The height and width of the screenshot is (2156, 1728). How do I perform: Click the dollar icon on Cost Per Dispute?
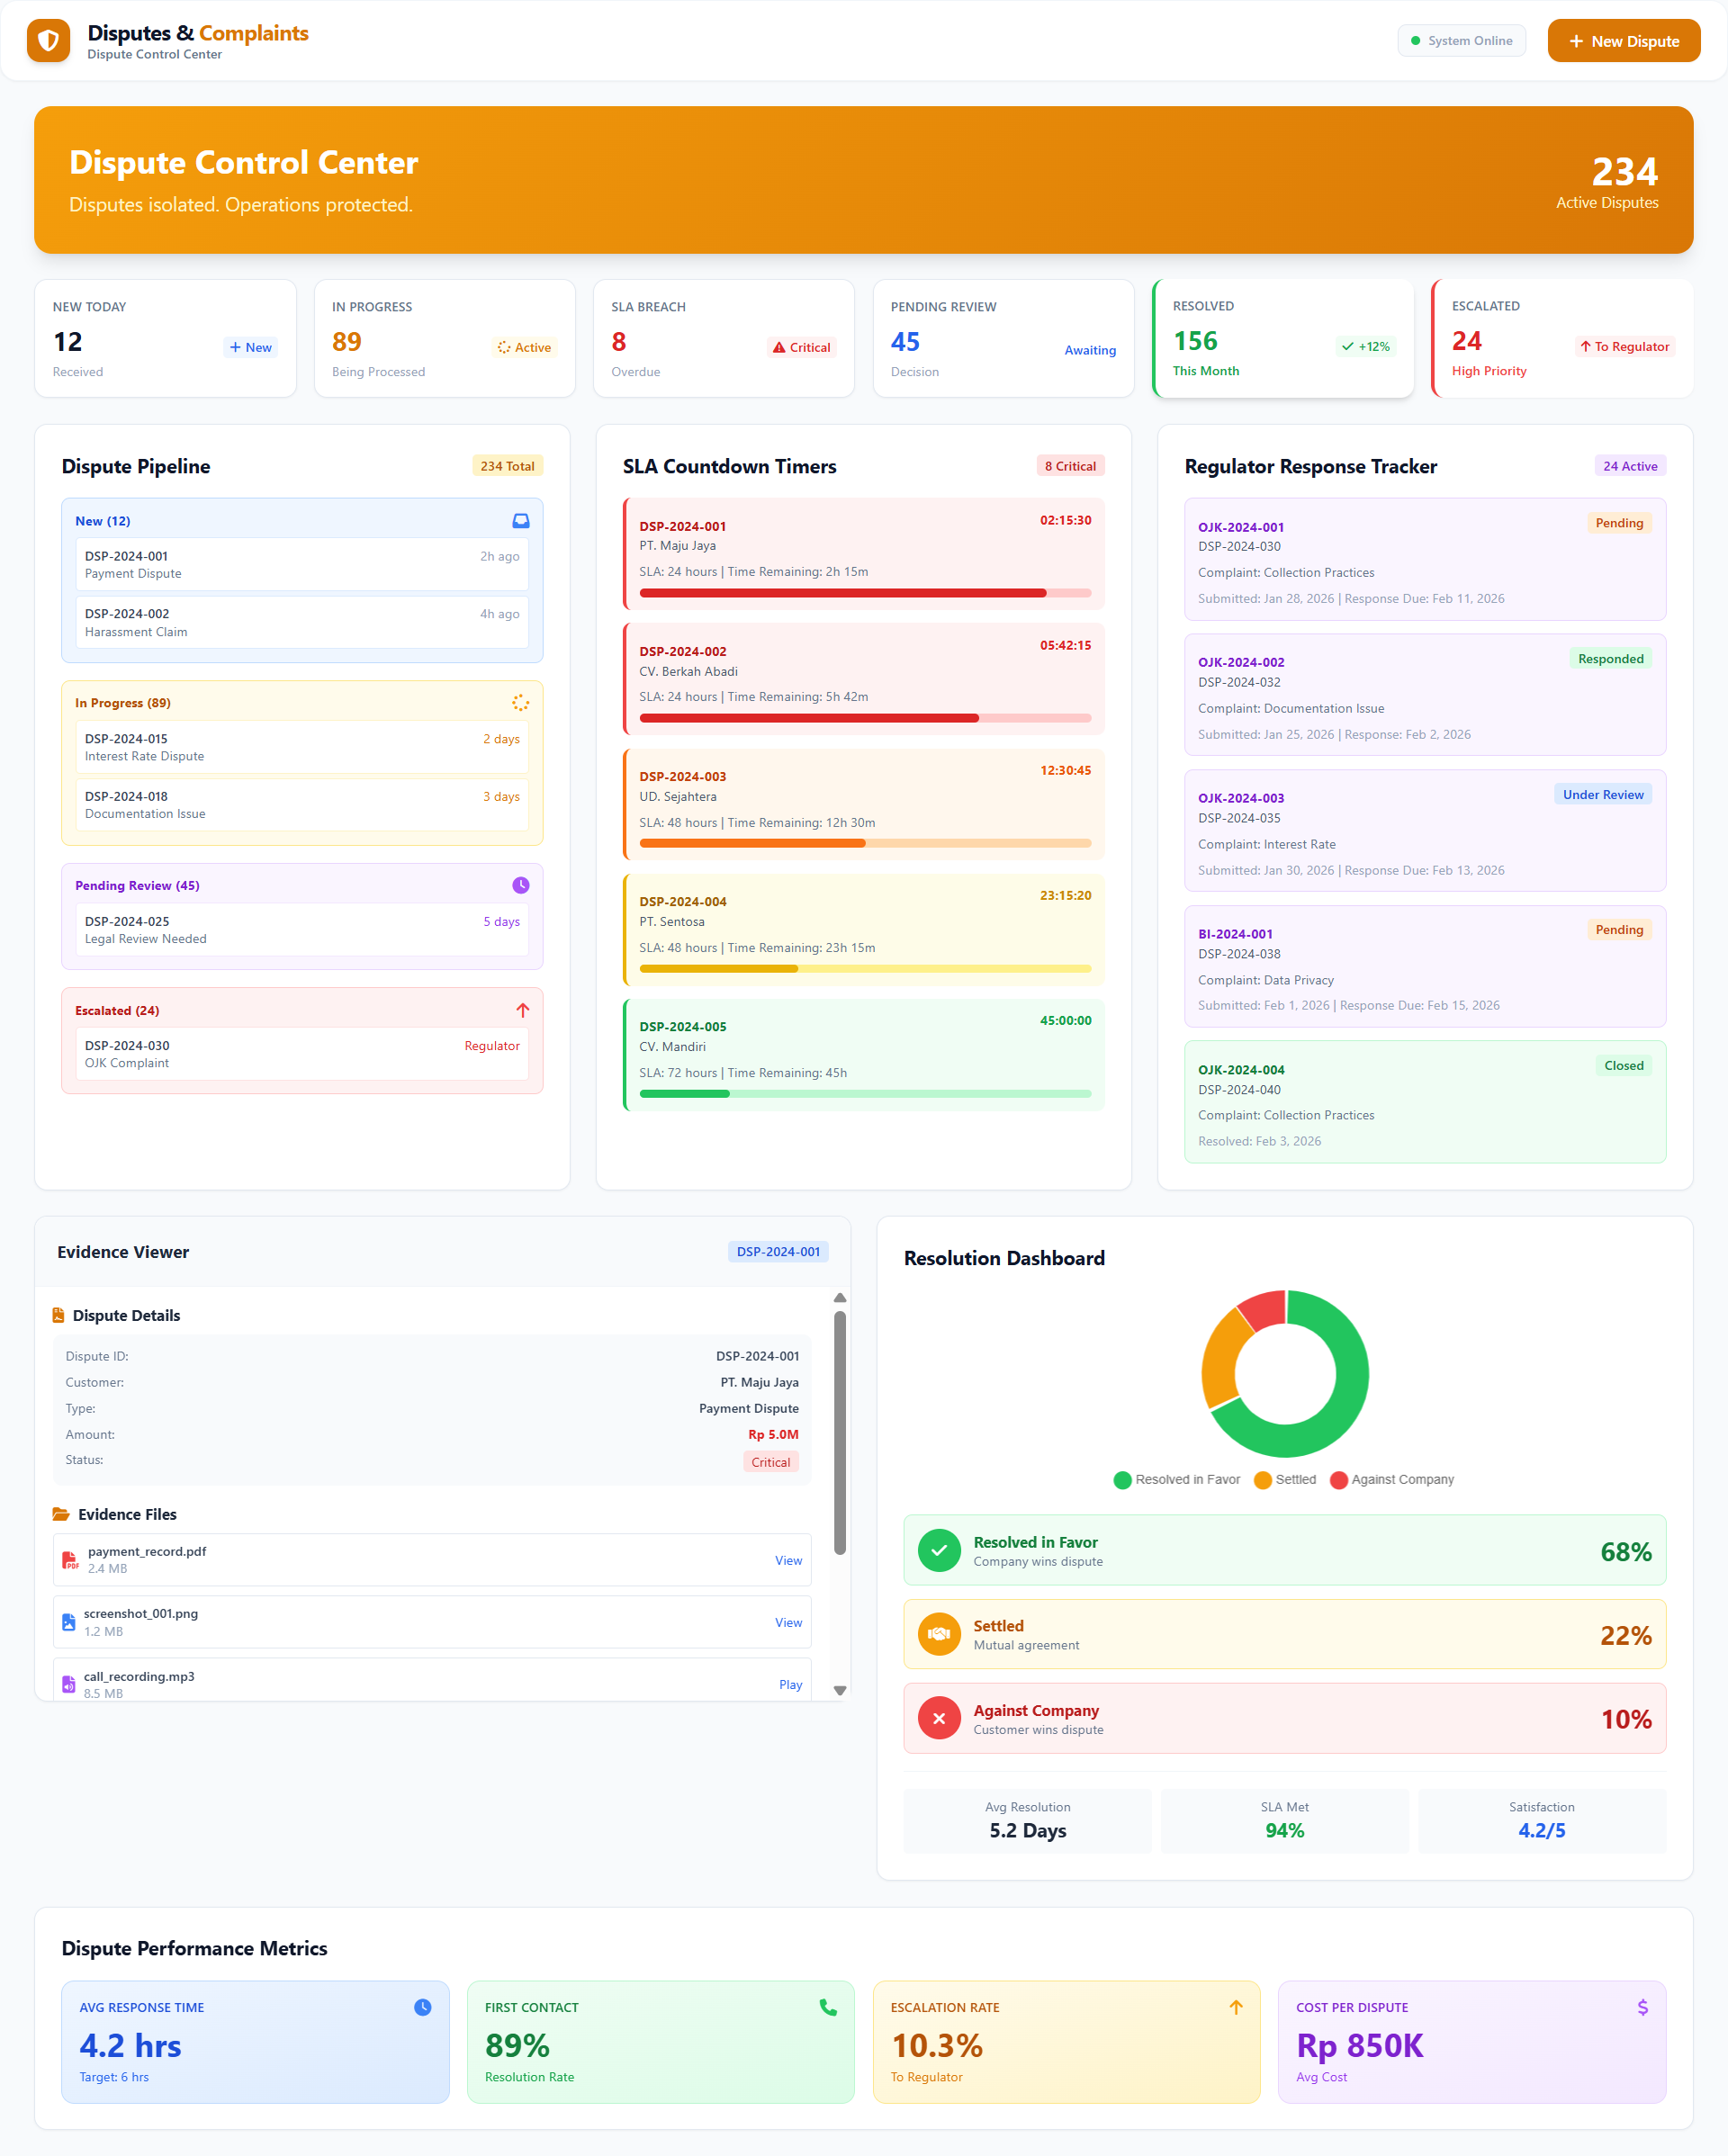click(1642, 2007)
